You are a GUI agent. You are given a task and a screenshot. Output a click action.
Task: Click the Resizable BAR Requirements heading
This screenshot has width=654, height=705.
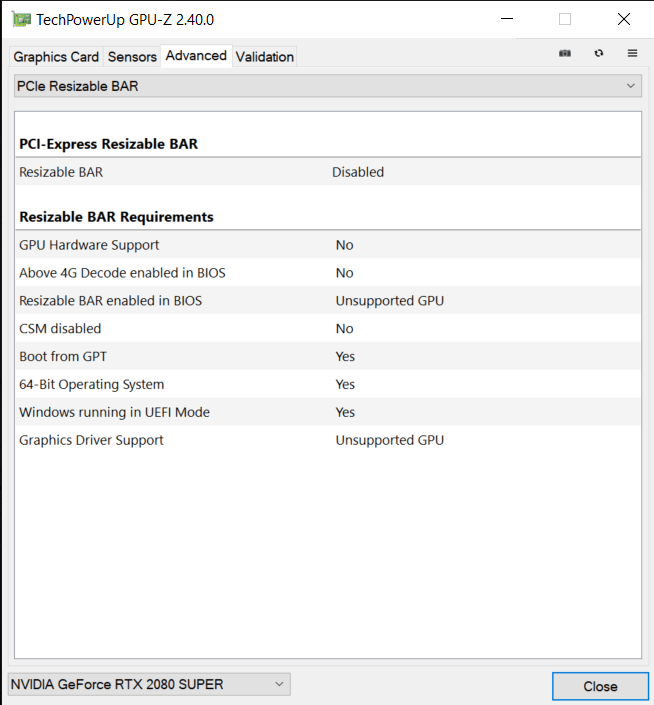pos(116,217)
